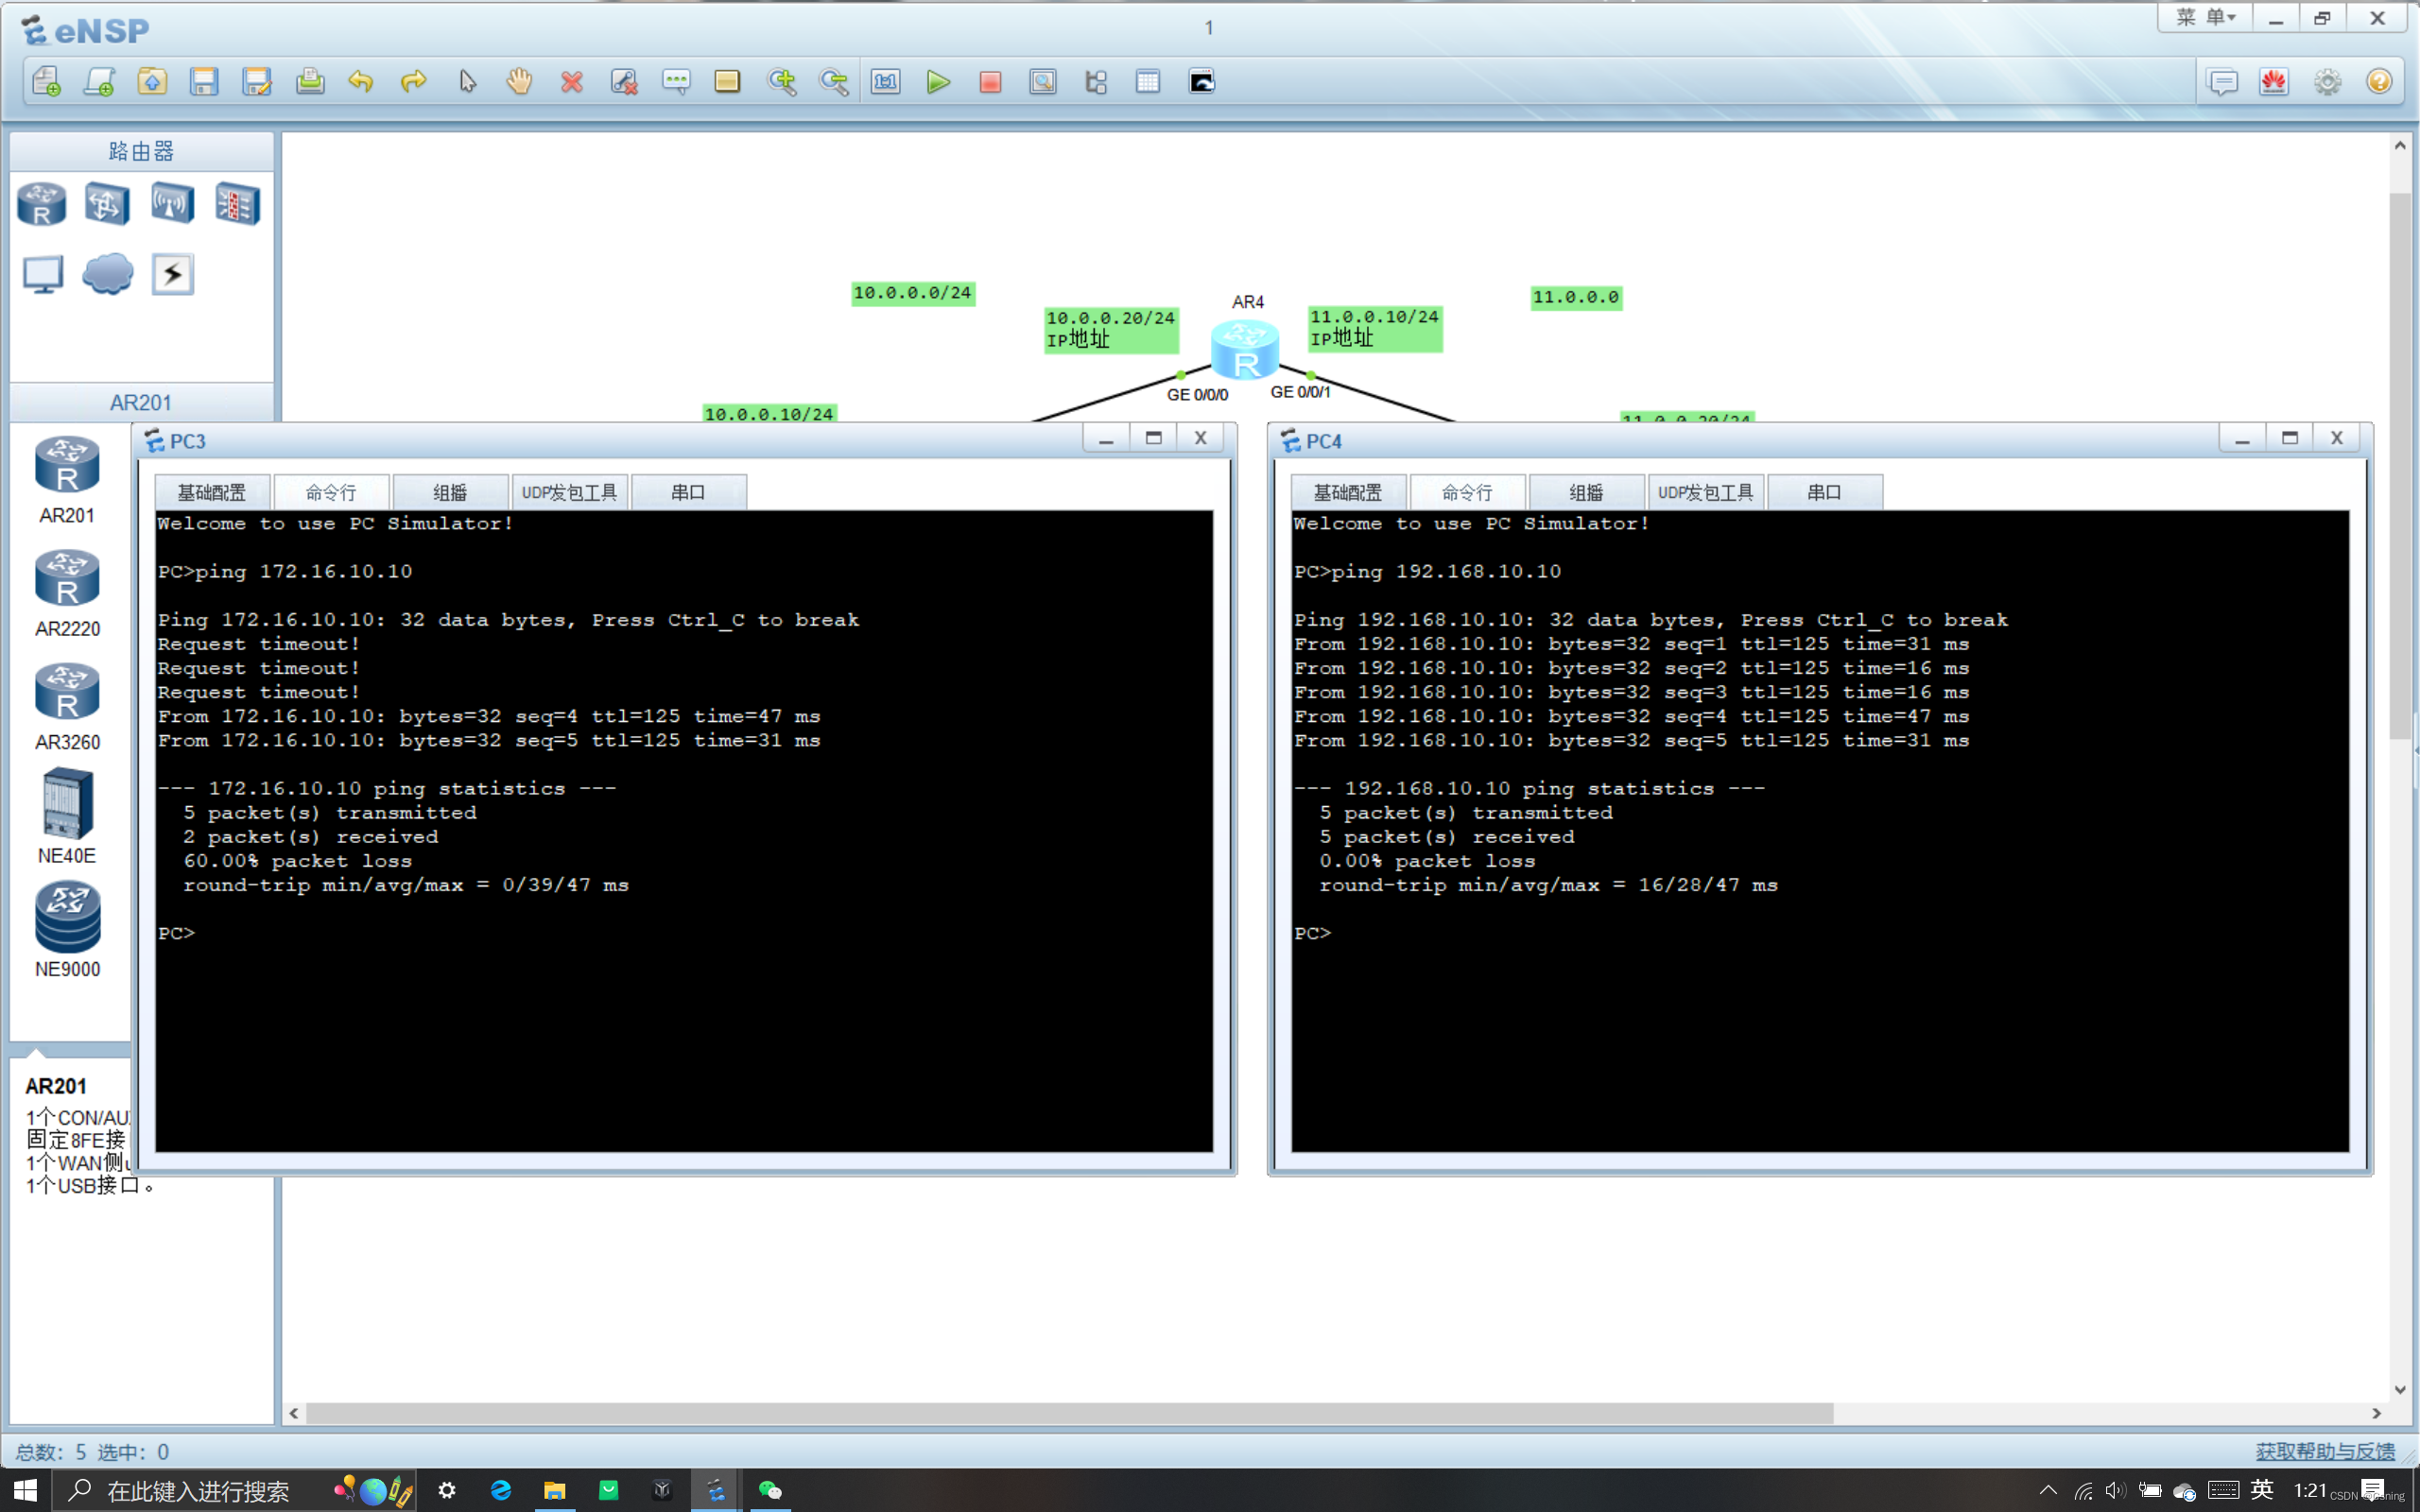
Task: Select the router device category icon
Action: point(42,204)
